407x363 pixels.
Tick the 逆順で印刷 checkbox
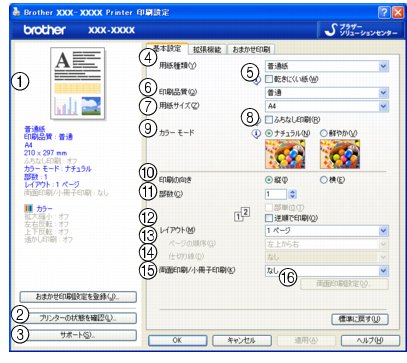269,218
